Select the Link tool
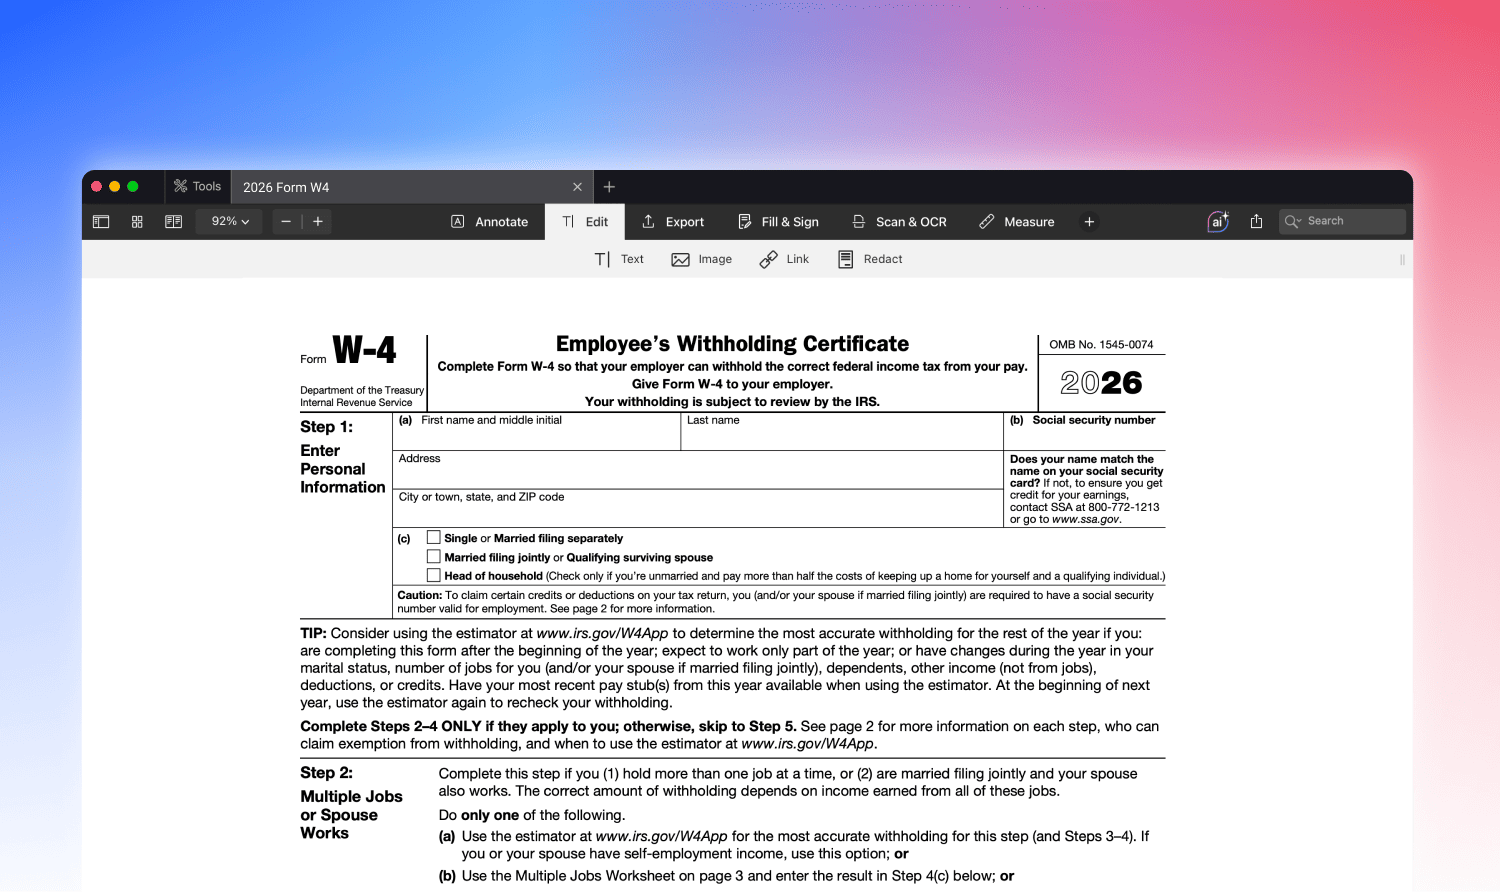 point(784,259)
